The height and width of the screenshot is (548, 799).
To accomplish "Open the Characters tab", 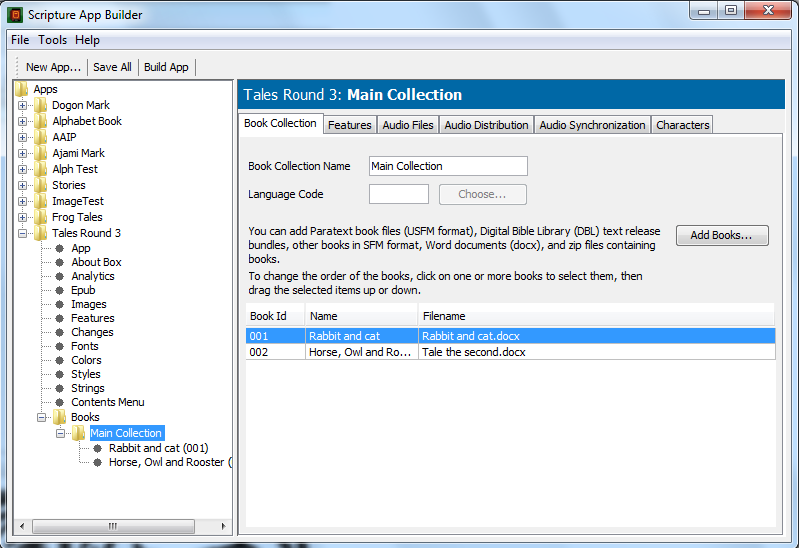I will [x=682, y=125].
